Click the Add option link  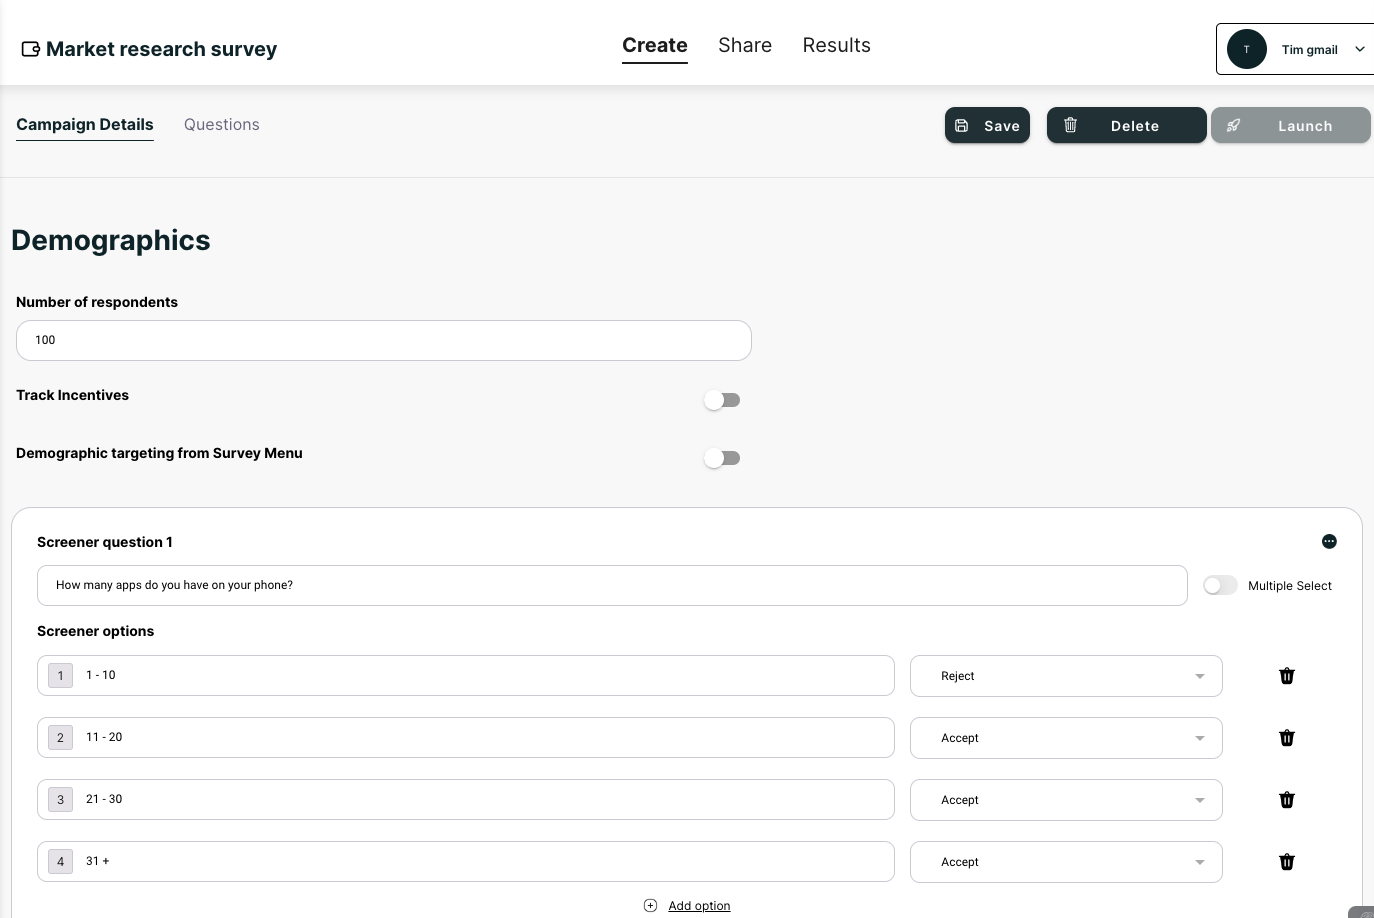(x=699, y=906)
